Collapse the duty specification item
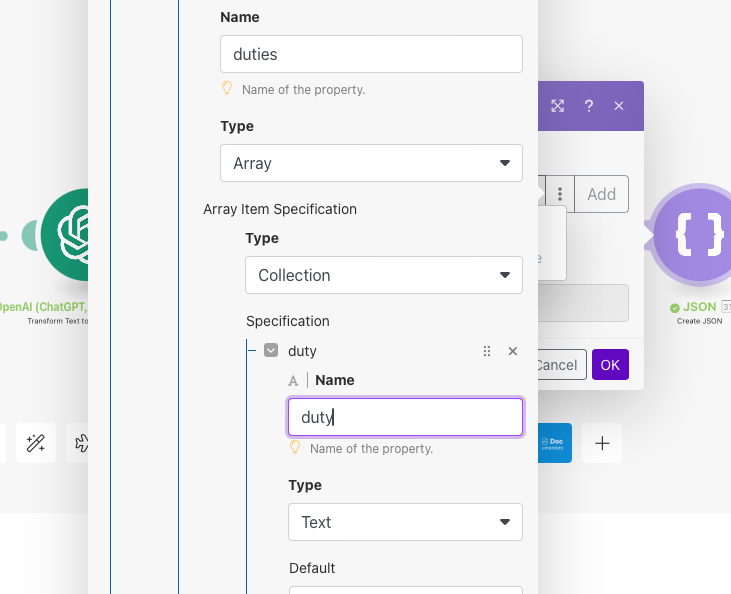The width and height of the screenshot is (731, 594). [x=271, y=351]
